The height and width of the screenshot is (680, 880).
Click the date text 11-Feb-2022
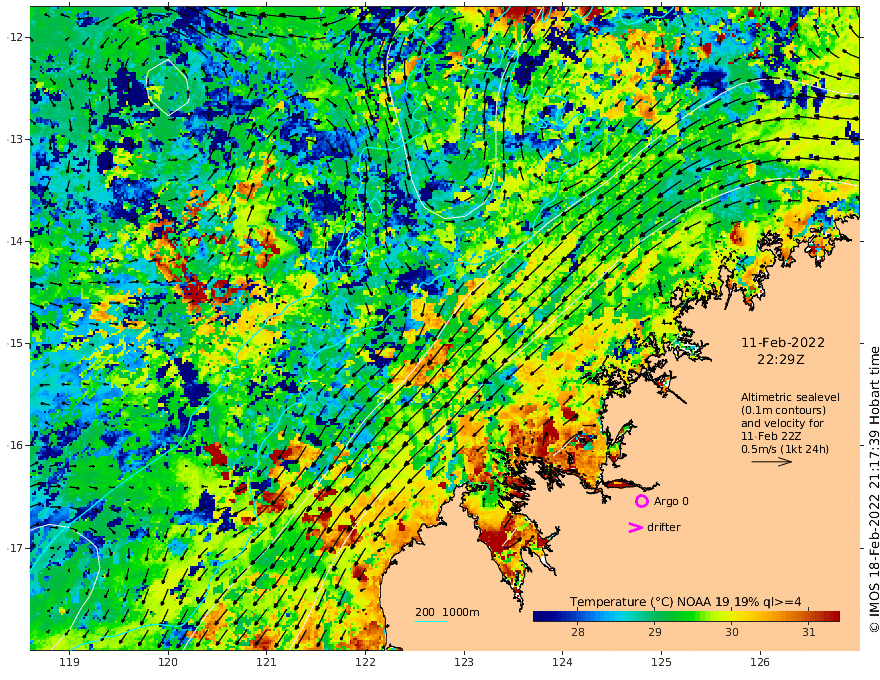point(783,343)
